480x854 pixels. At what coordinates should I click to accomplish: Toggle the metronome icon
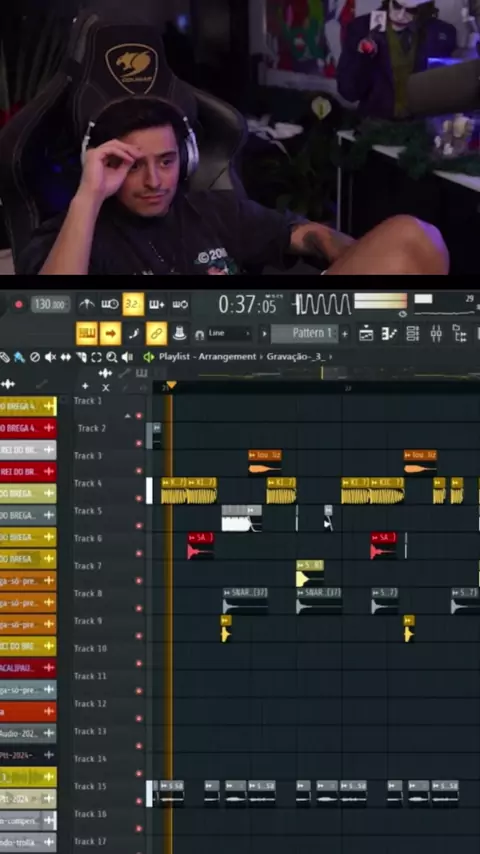tap(87, 304)
